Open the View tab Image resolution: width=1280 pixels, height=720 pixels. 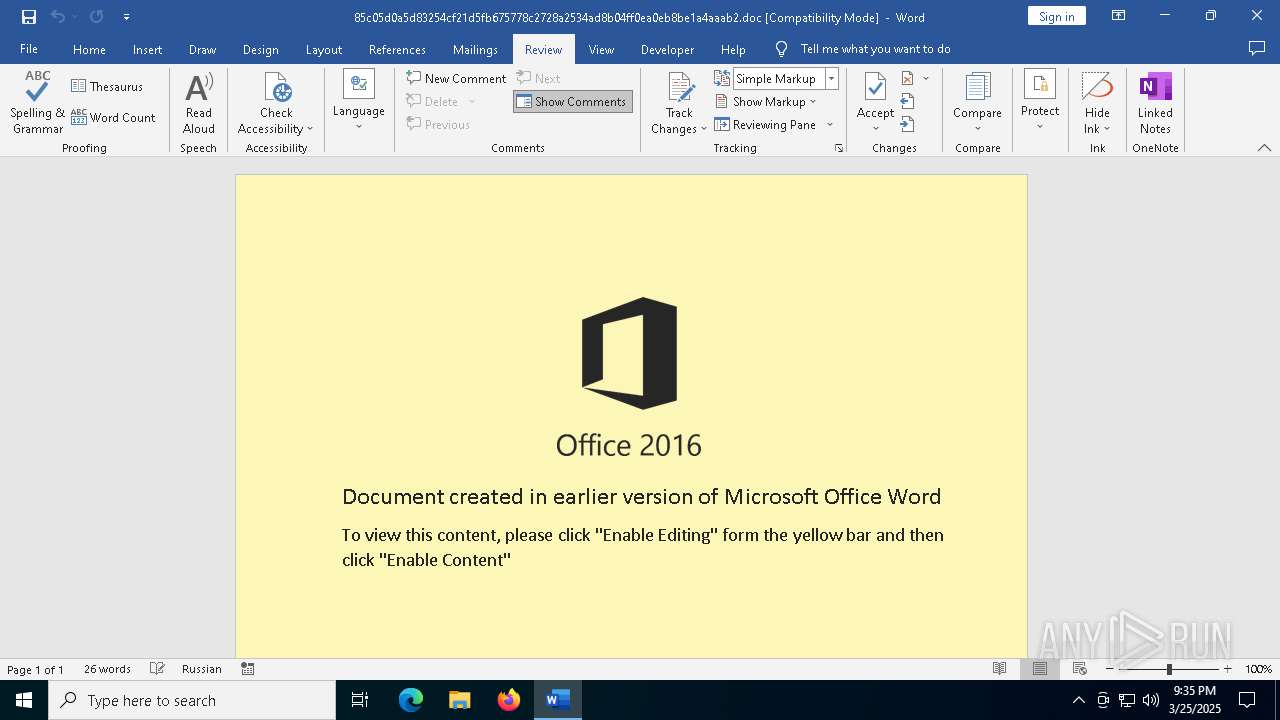(601, 49)
